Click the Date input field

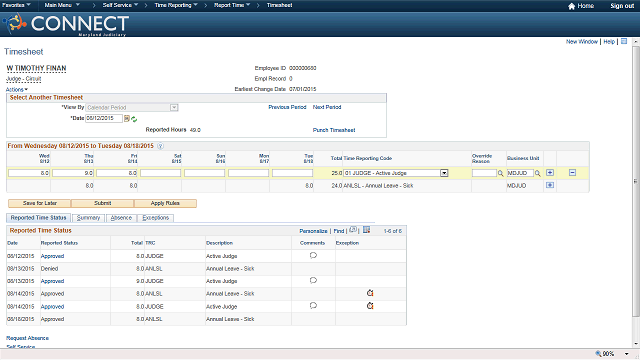pyautogui.click(x=104, y=118)
